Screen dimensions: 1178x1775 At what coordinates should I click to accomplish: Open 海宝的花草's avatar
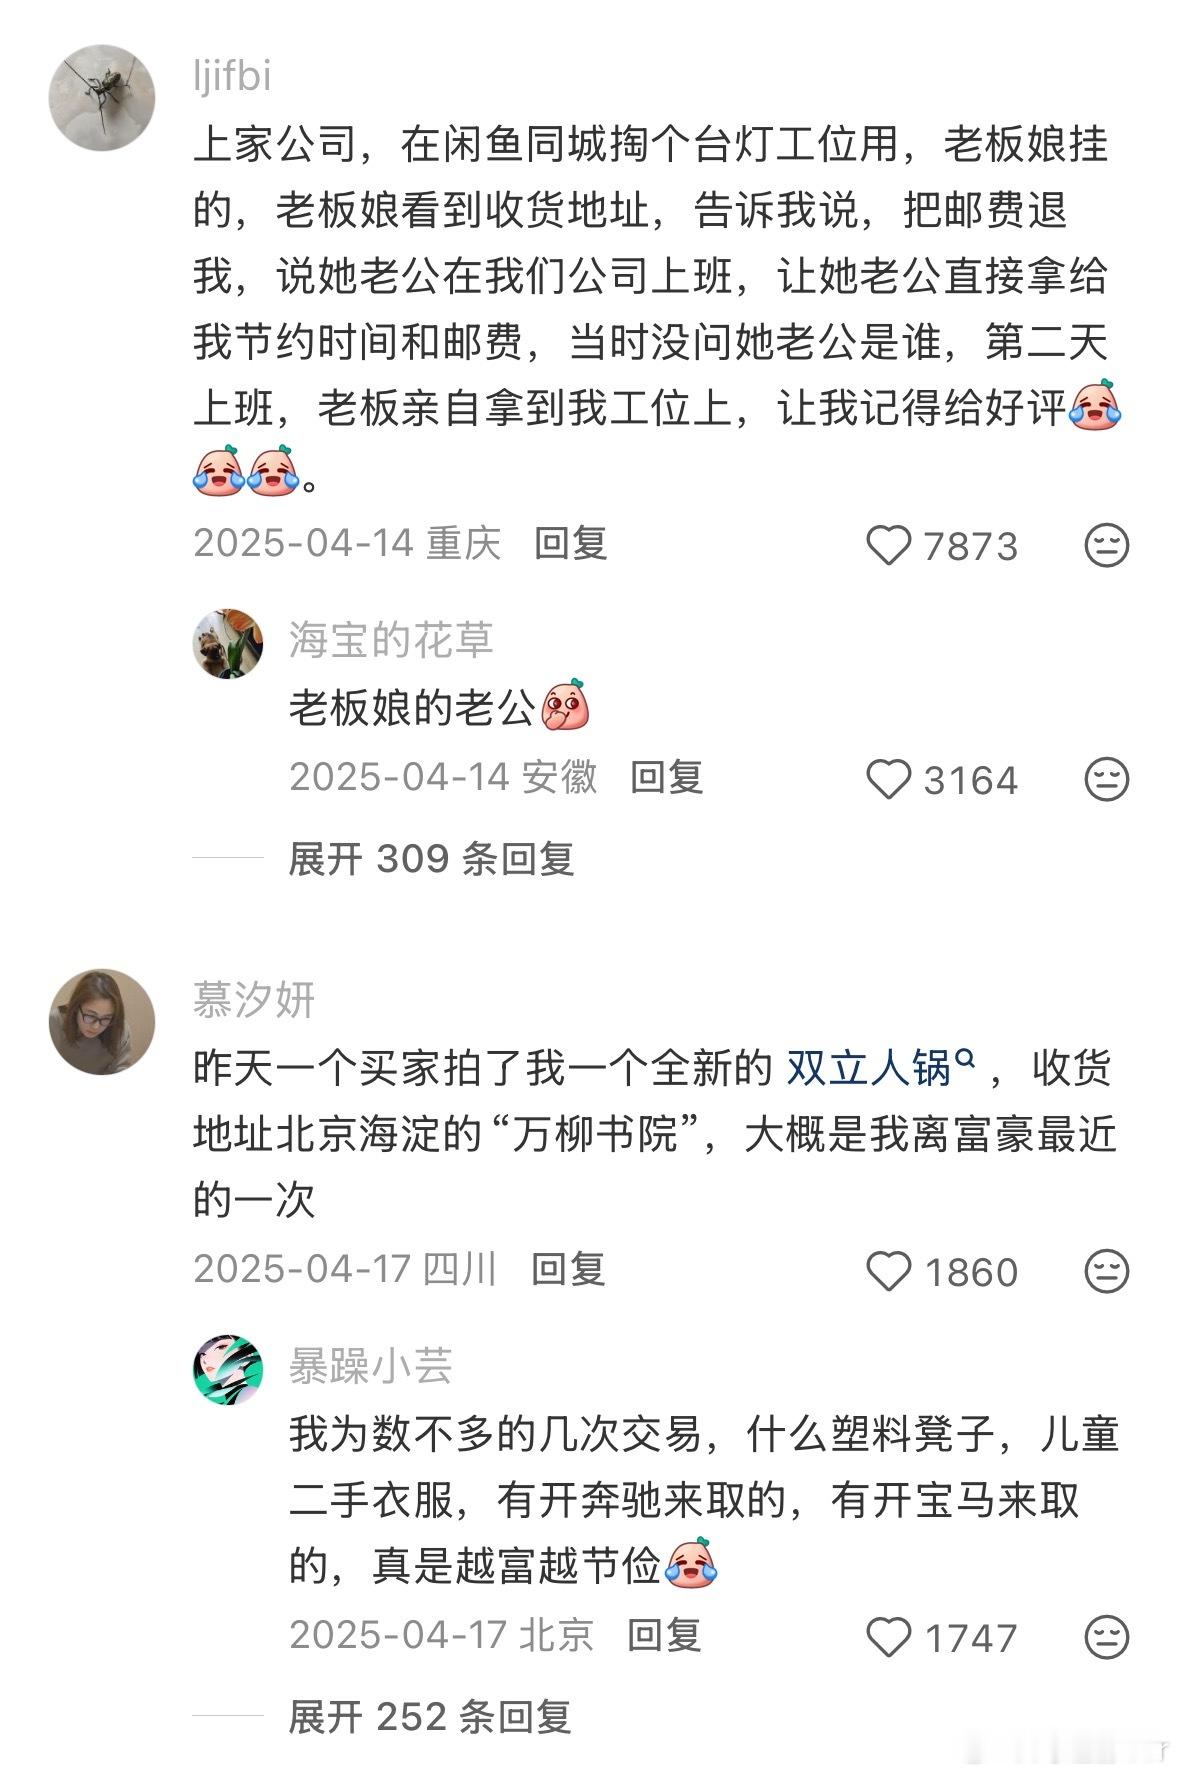228,643
